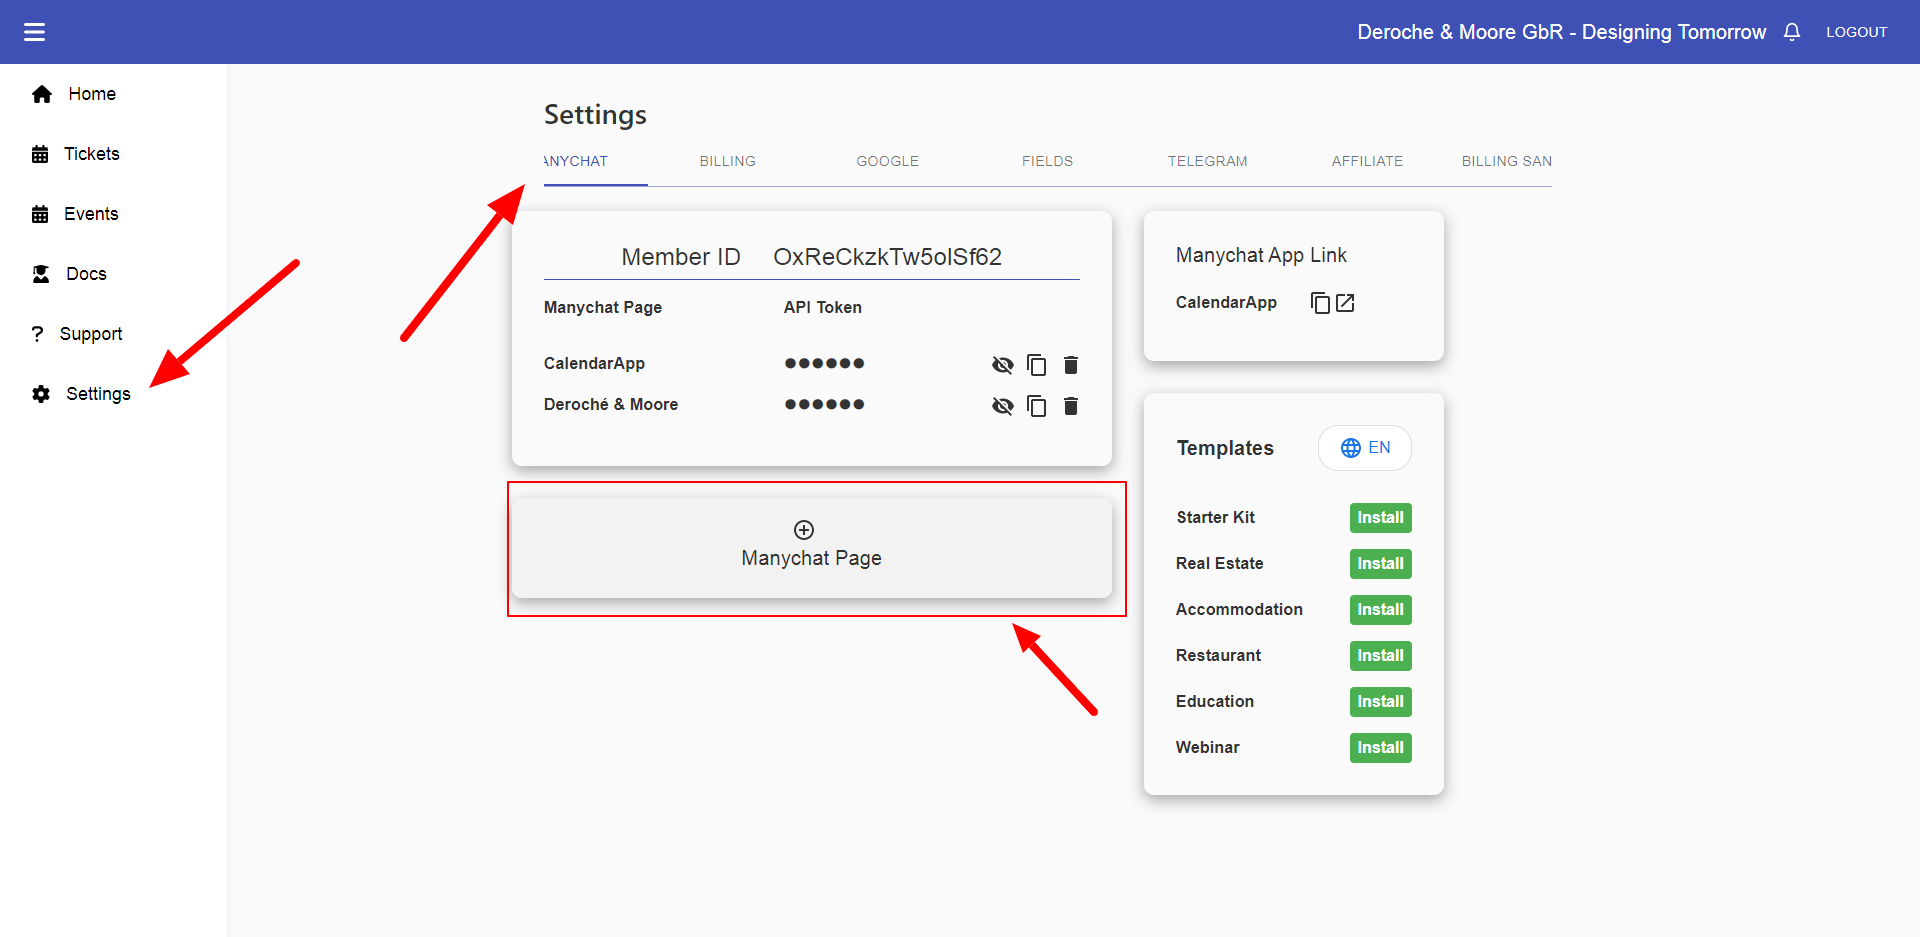Reveal the CalendarApp API token

coord(1002,365)
